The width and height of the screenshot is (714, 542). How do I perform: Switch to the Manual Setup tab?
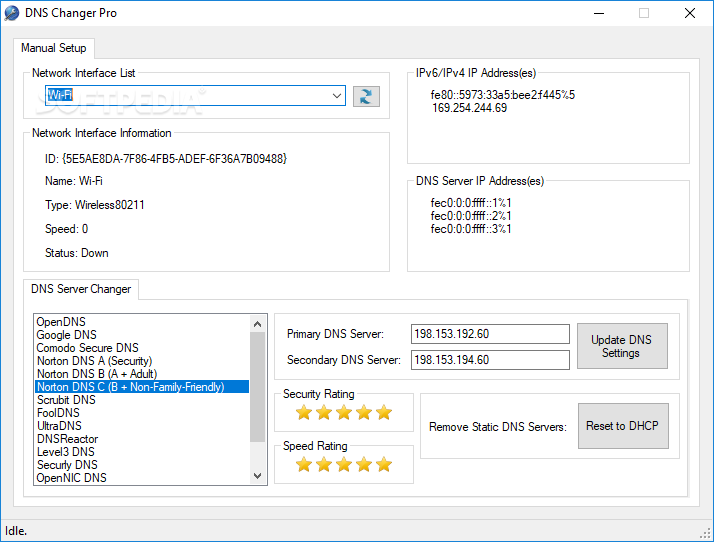pyautogui.click(x=54, y=48)
